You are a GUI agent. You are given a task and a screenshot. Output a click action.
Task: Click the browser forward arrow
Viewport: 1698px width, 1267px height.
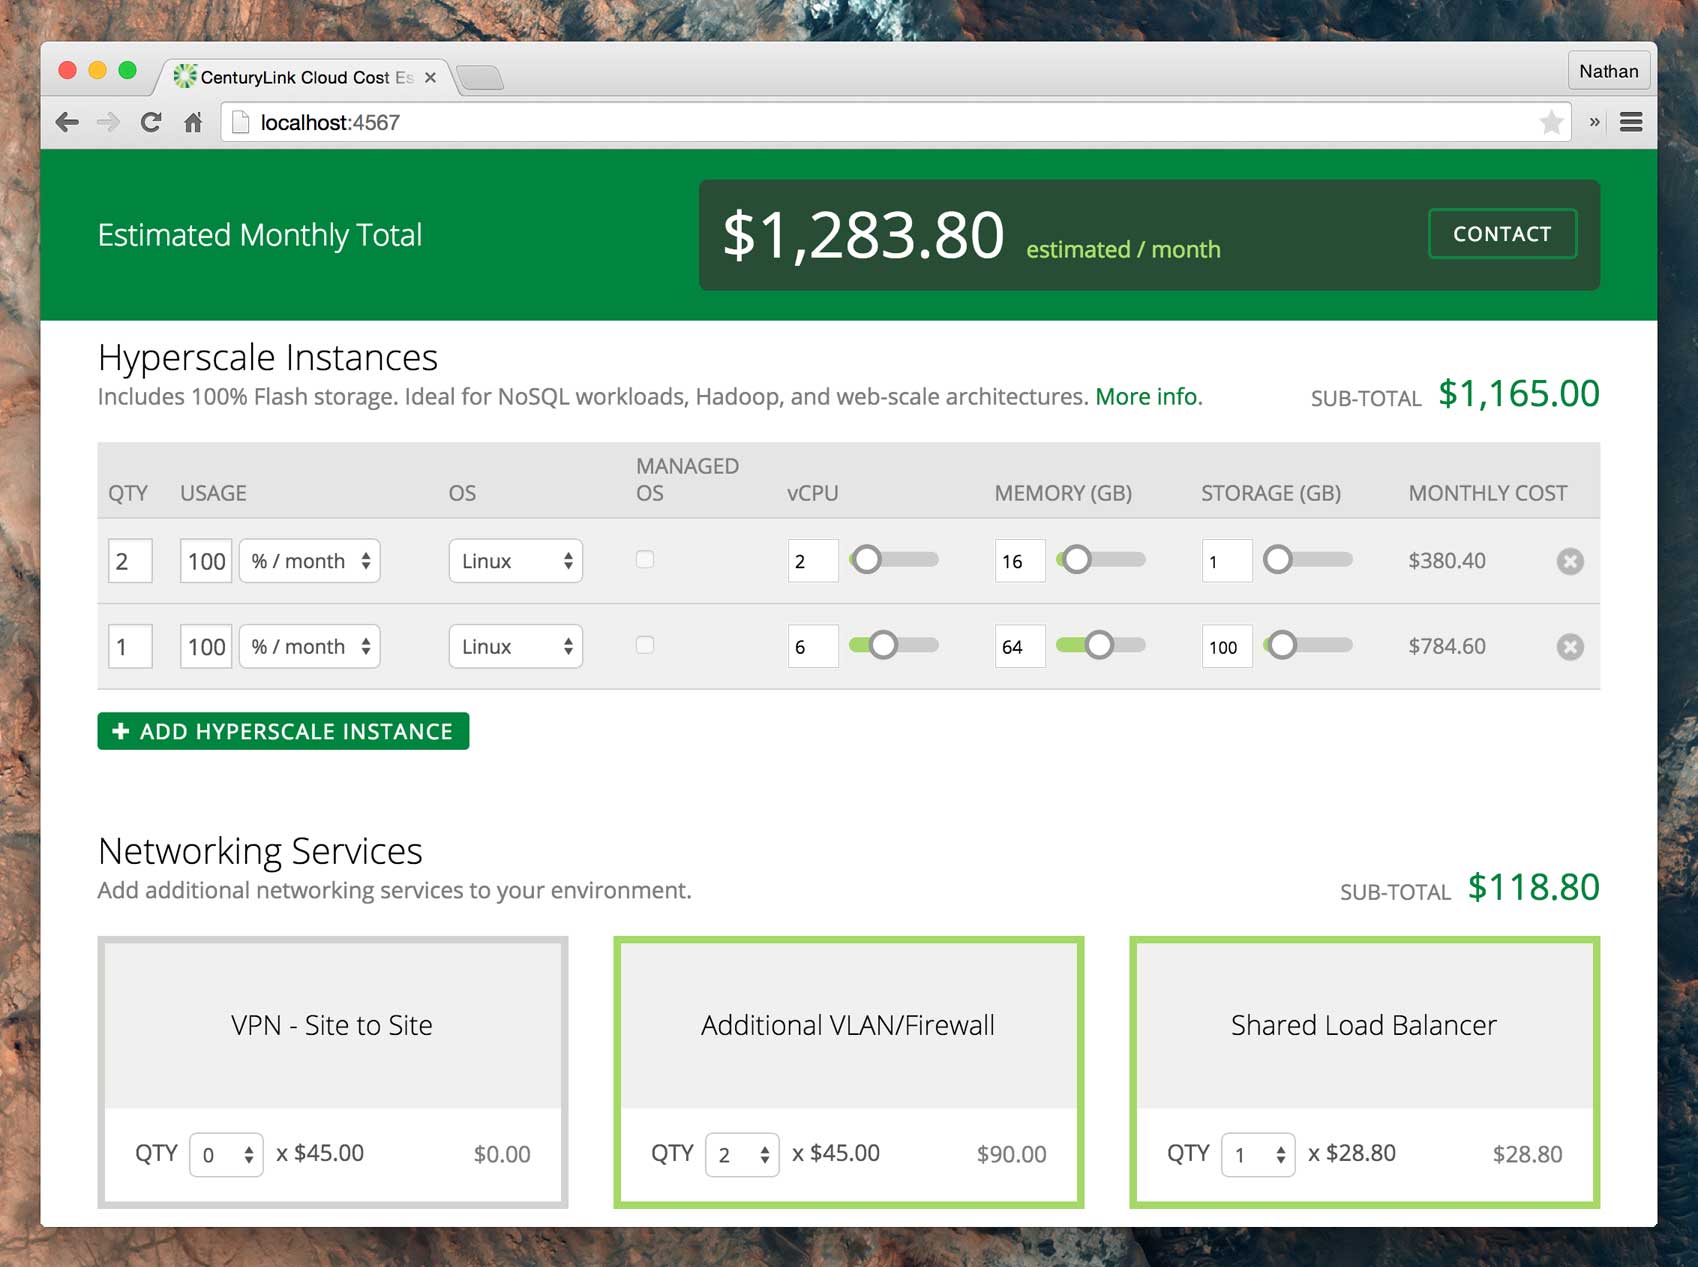[x=108, y=123]
